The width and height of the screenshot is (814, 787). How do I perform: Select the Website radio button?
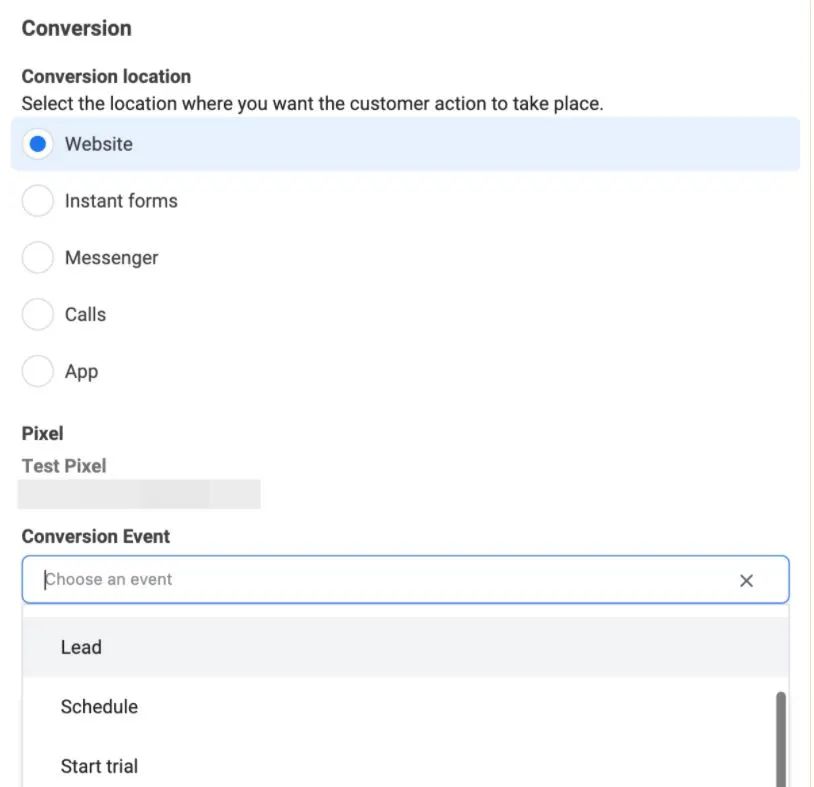coord(38,144)
